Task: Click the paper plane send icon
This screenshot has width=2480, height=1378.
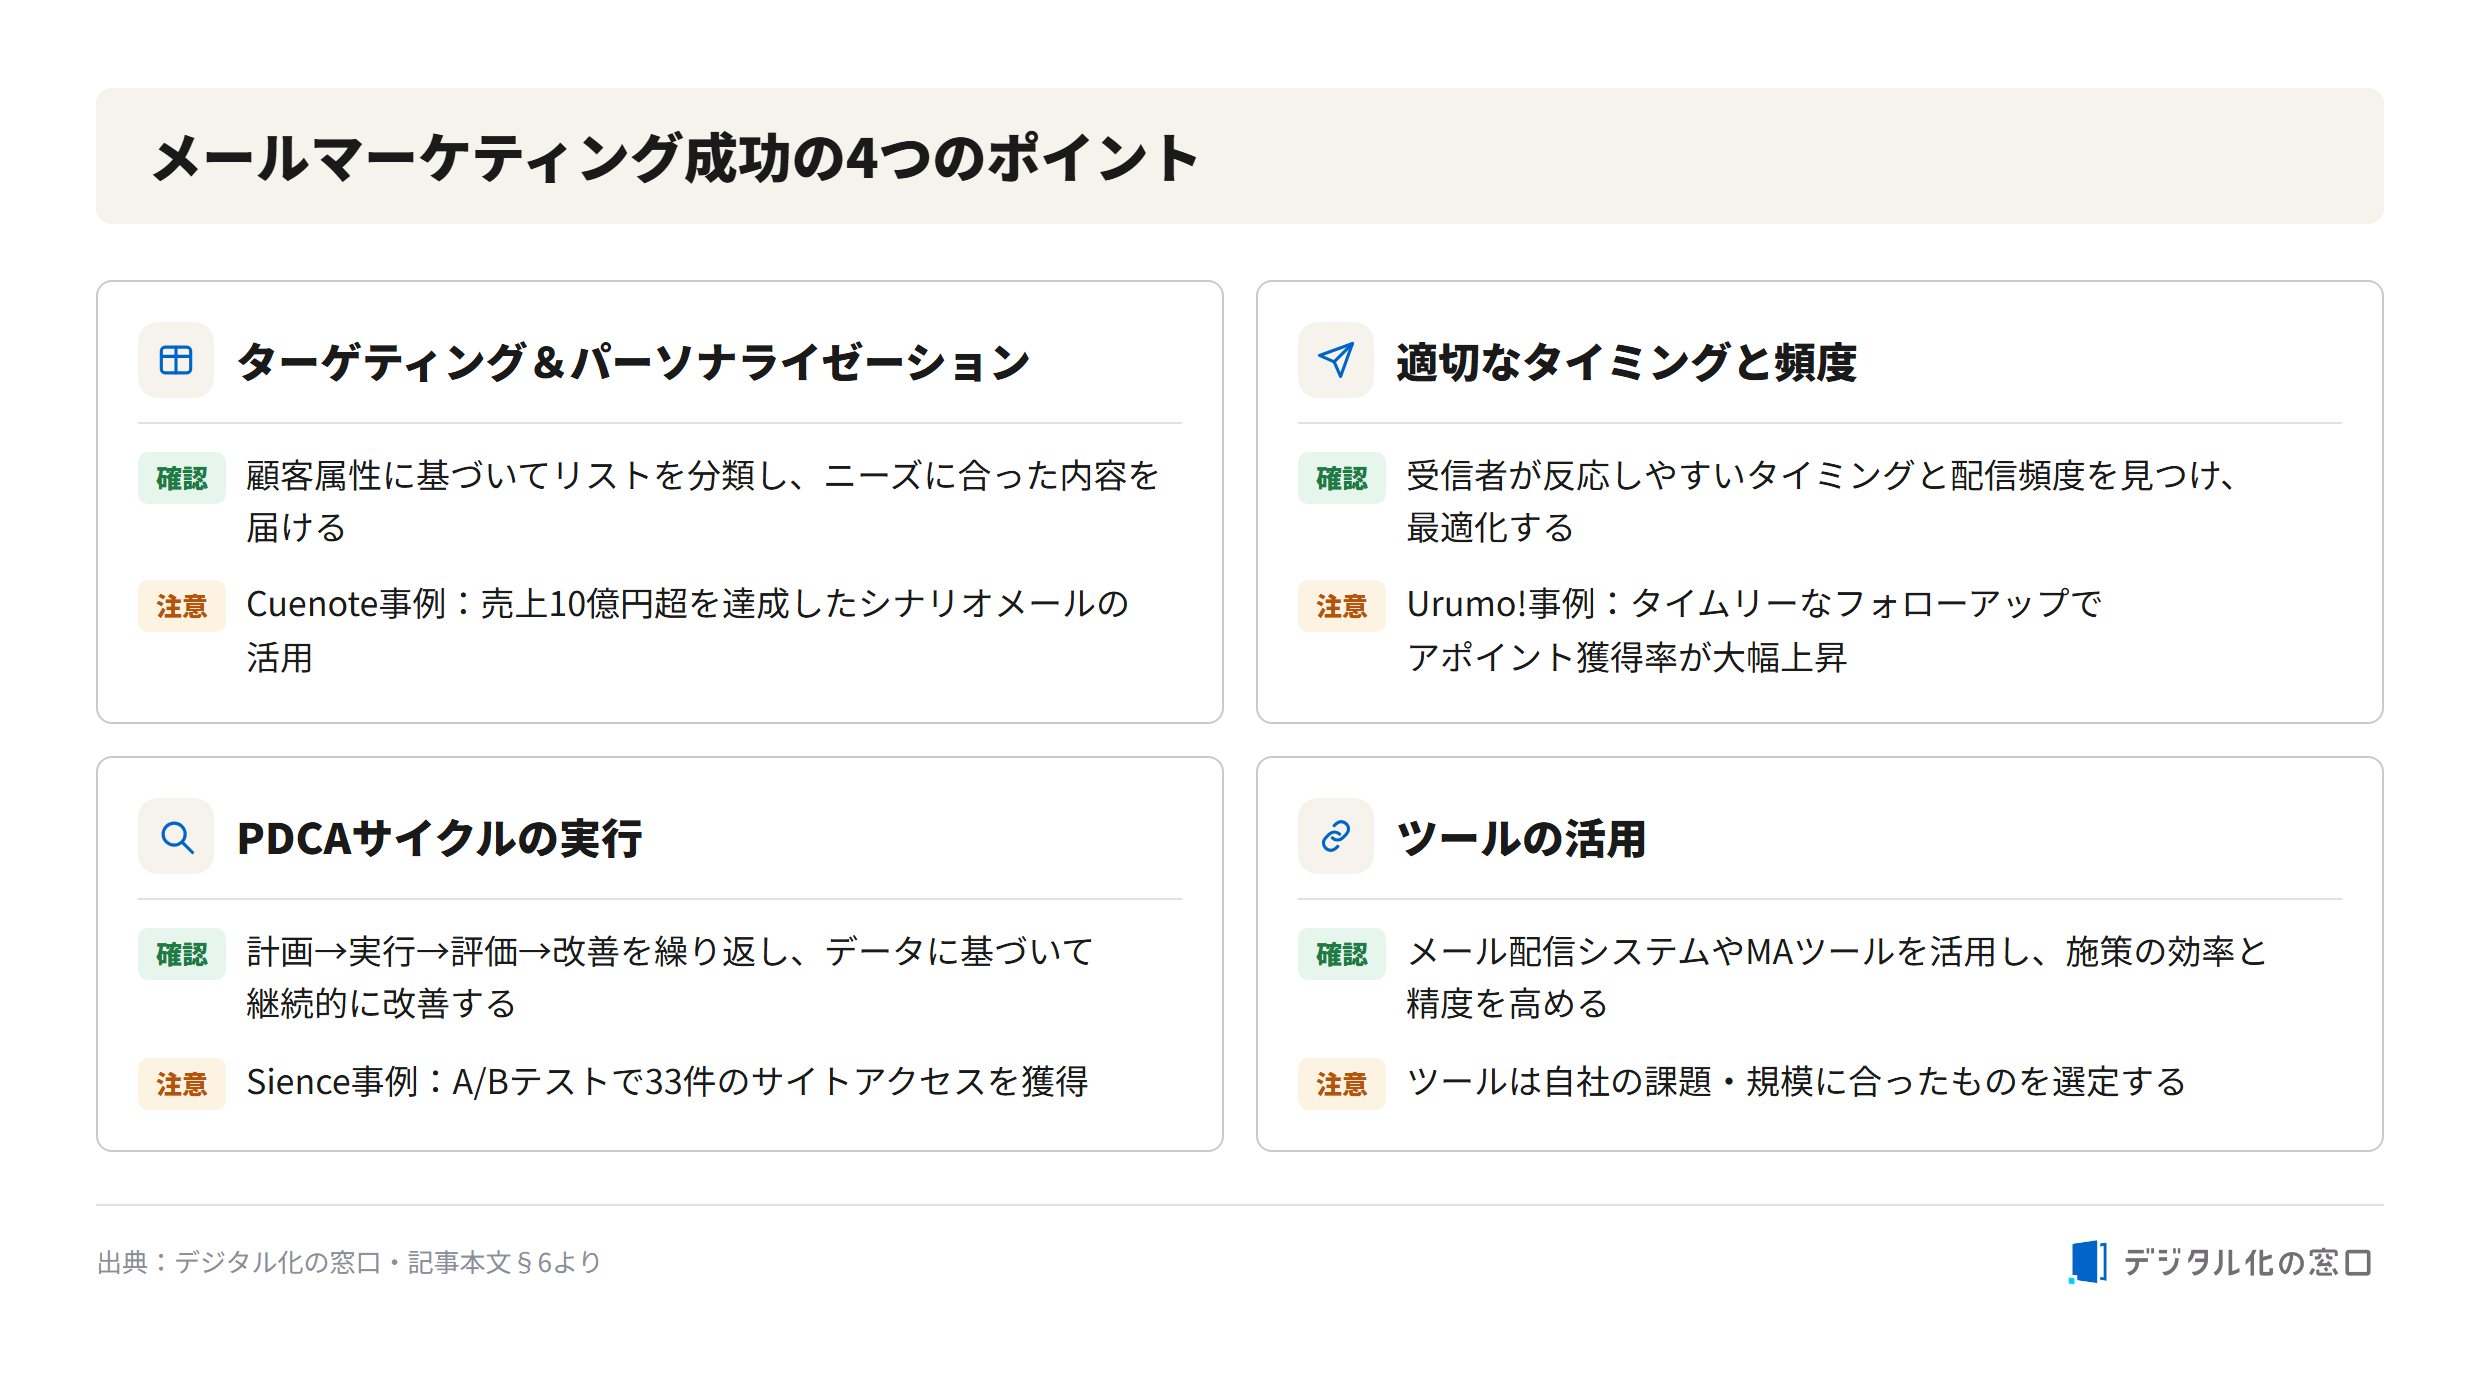Action: point(1336,360)
